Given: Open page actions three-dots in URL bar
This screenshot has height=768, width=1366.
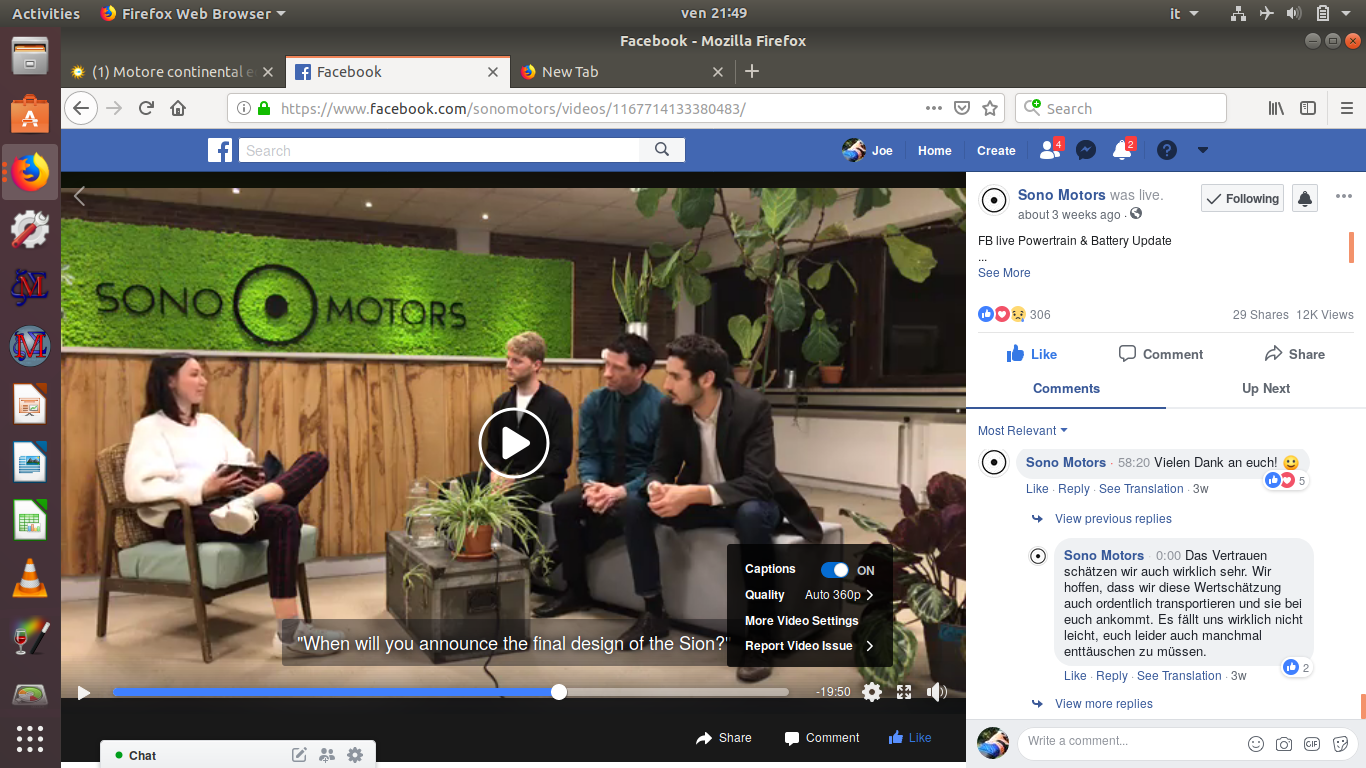Looking at the screenshot, I should (x=933, y=108).
